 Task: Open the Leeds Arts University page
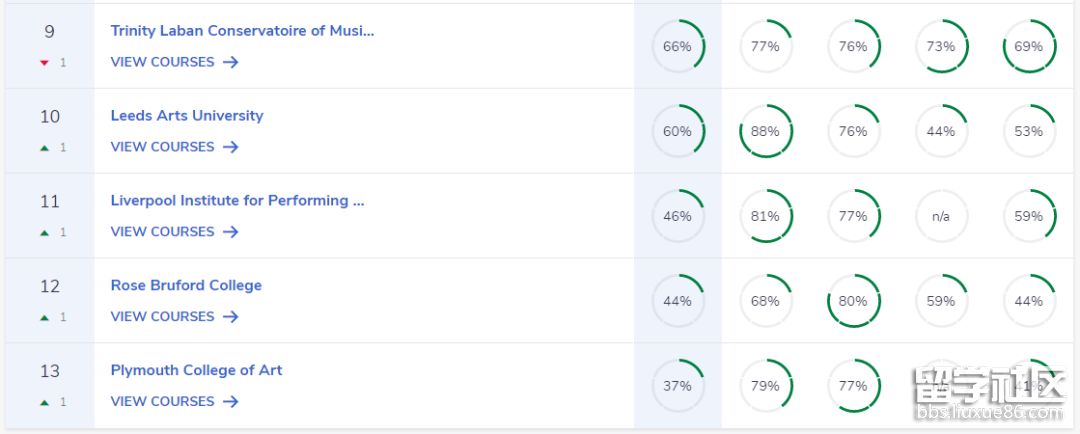187,116
